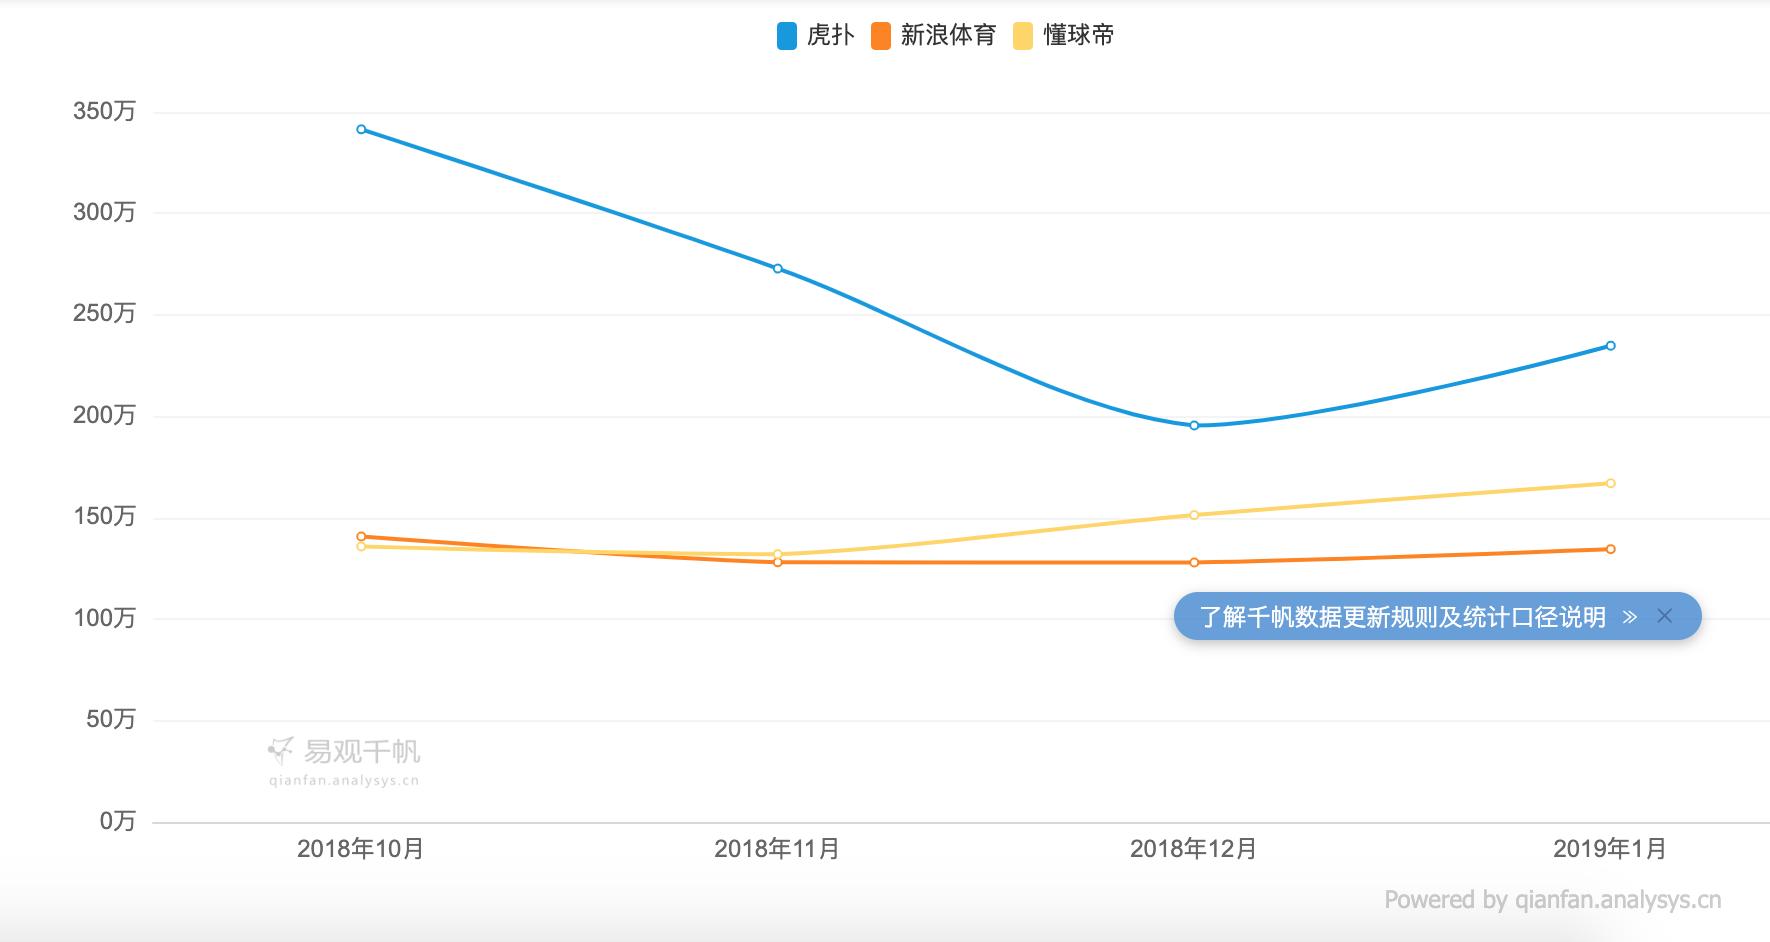Select the 虎扑 lowest point at 2018年12月

coord(1193,424)
